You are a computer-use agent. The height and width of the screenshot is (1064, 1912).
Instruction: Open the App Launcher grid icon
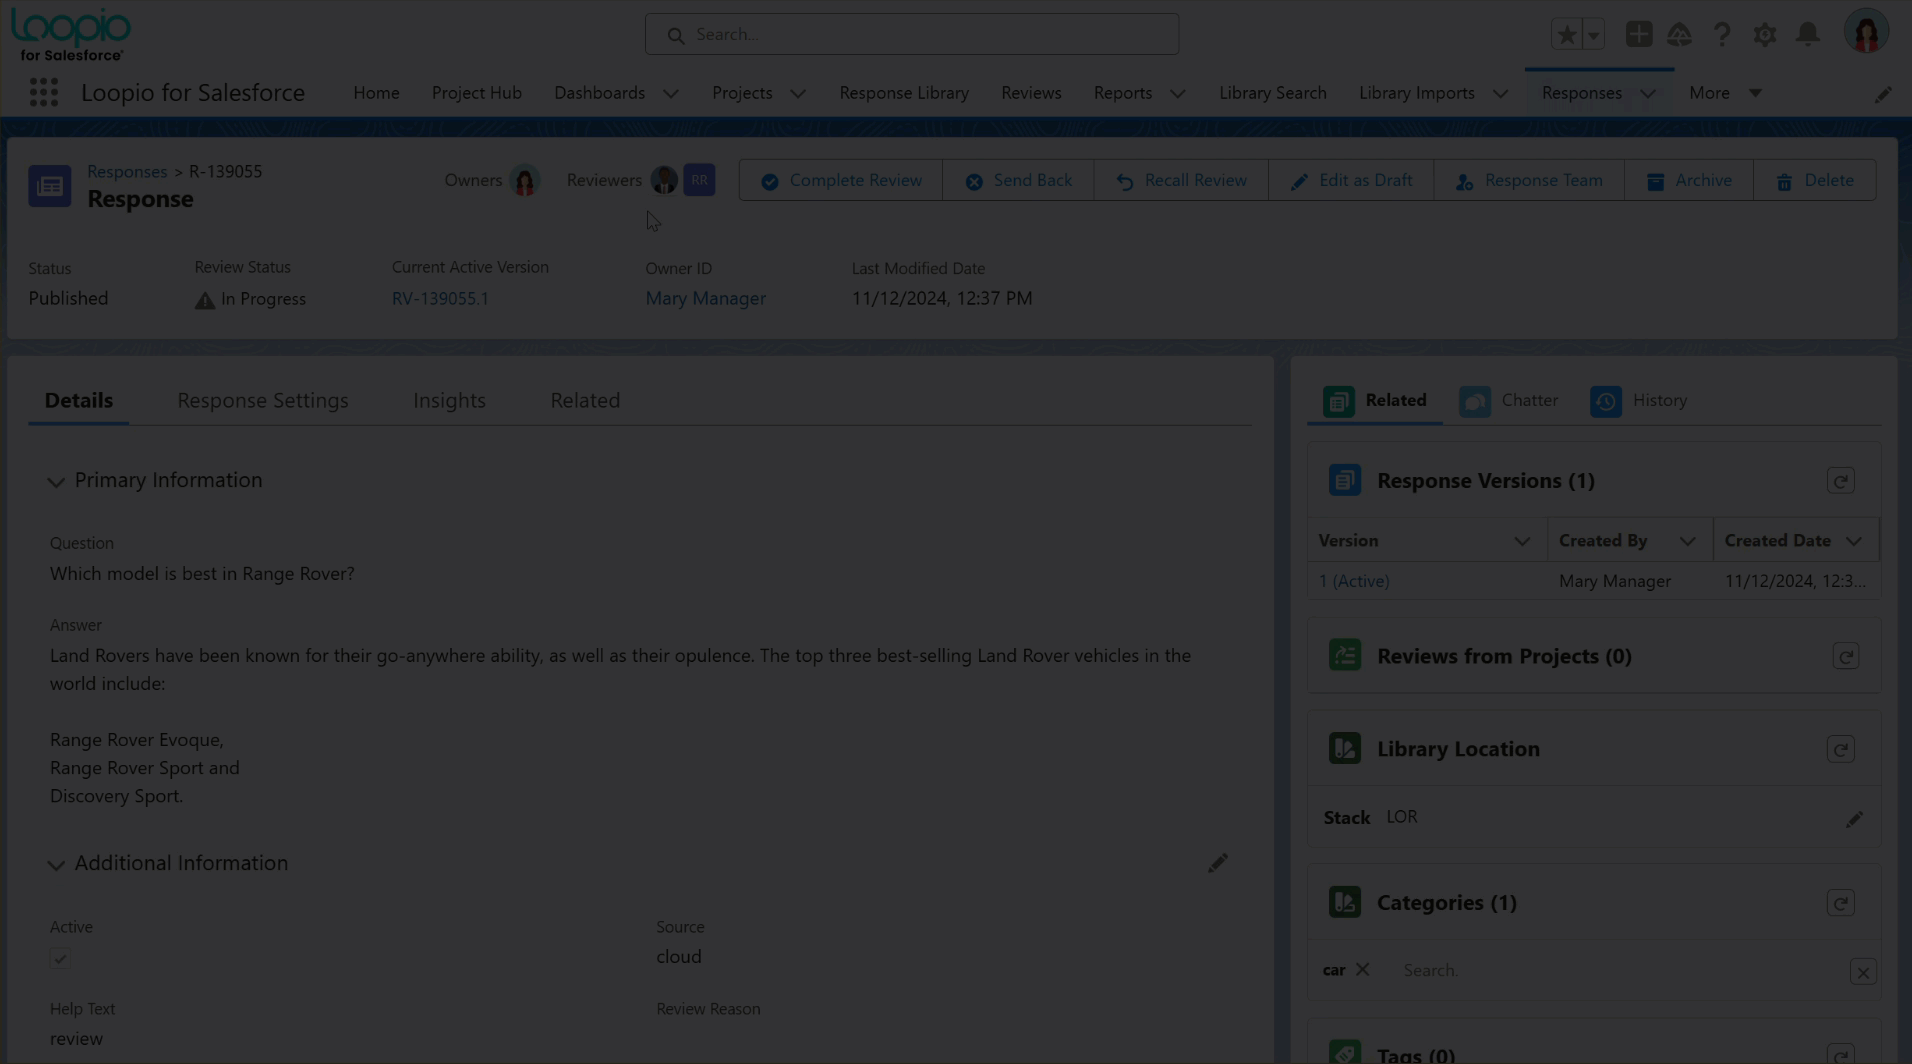pos(43,93)
